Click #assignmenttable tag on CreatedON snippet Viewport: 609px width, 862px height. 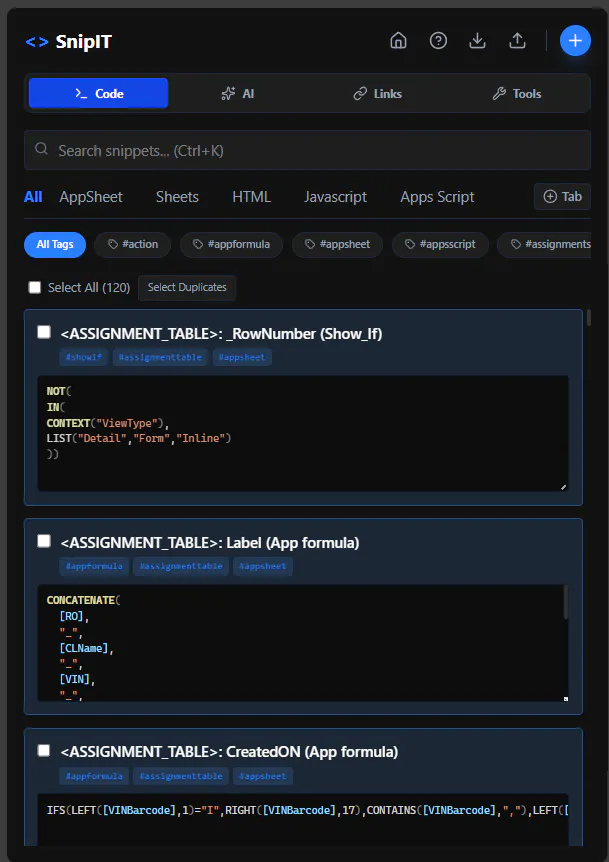pyautogui.click(x=181, y=776)
